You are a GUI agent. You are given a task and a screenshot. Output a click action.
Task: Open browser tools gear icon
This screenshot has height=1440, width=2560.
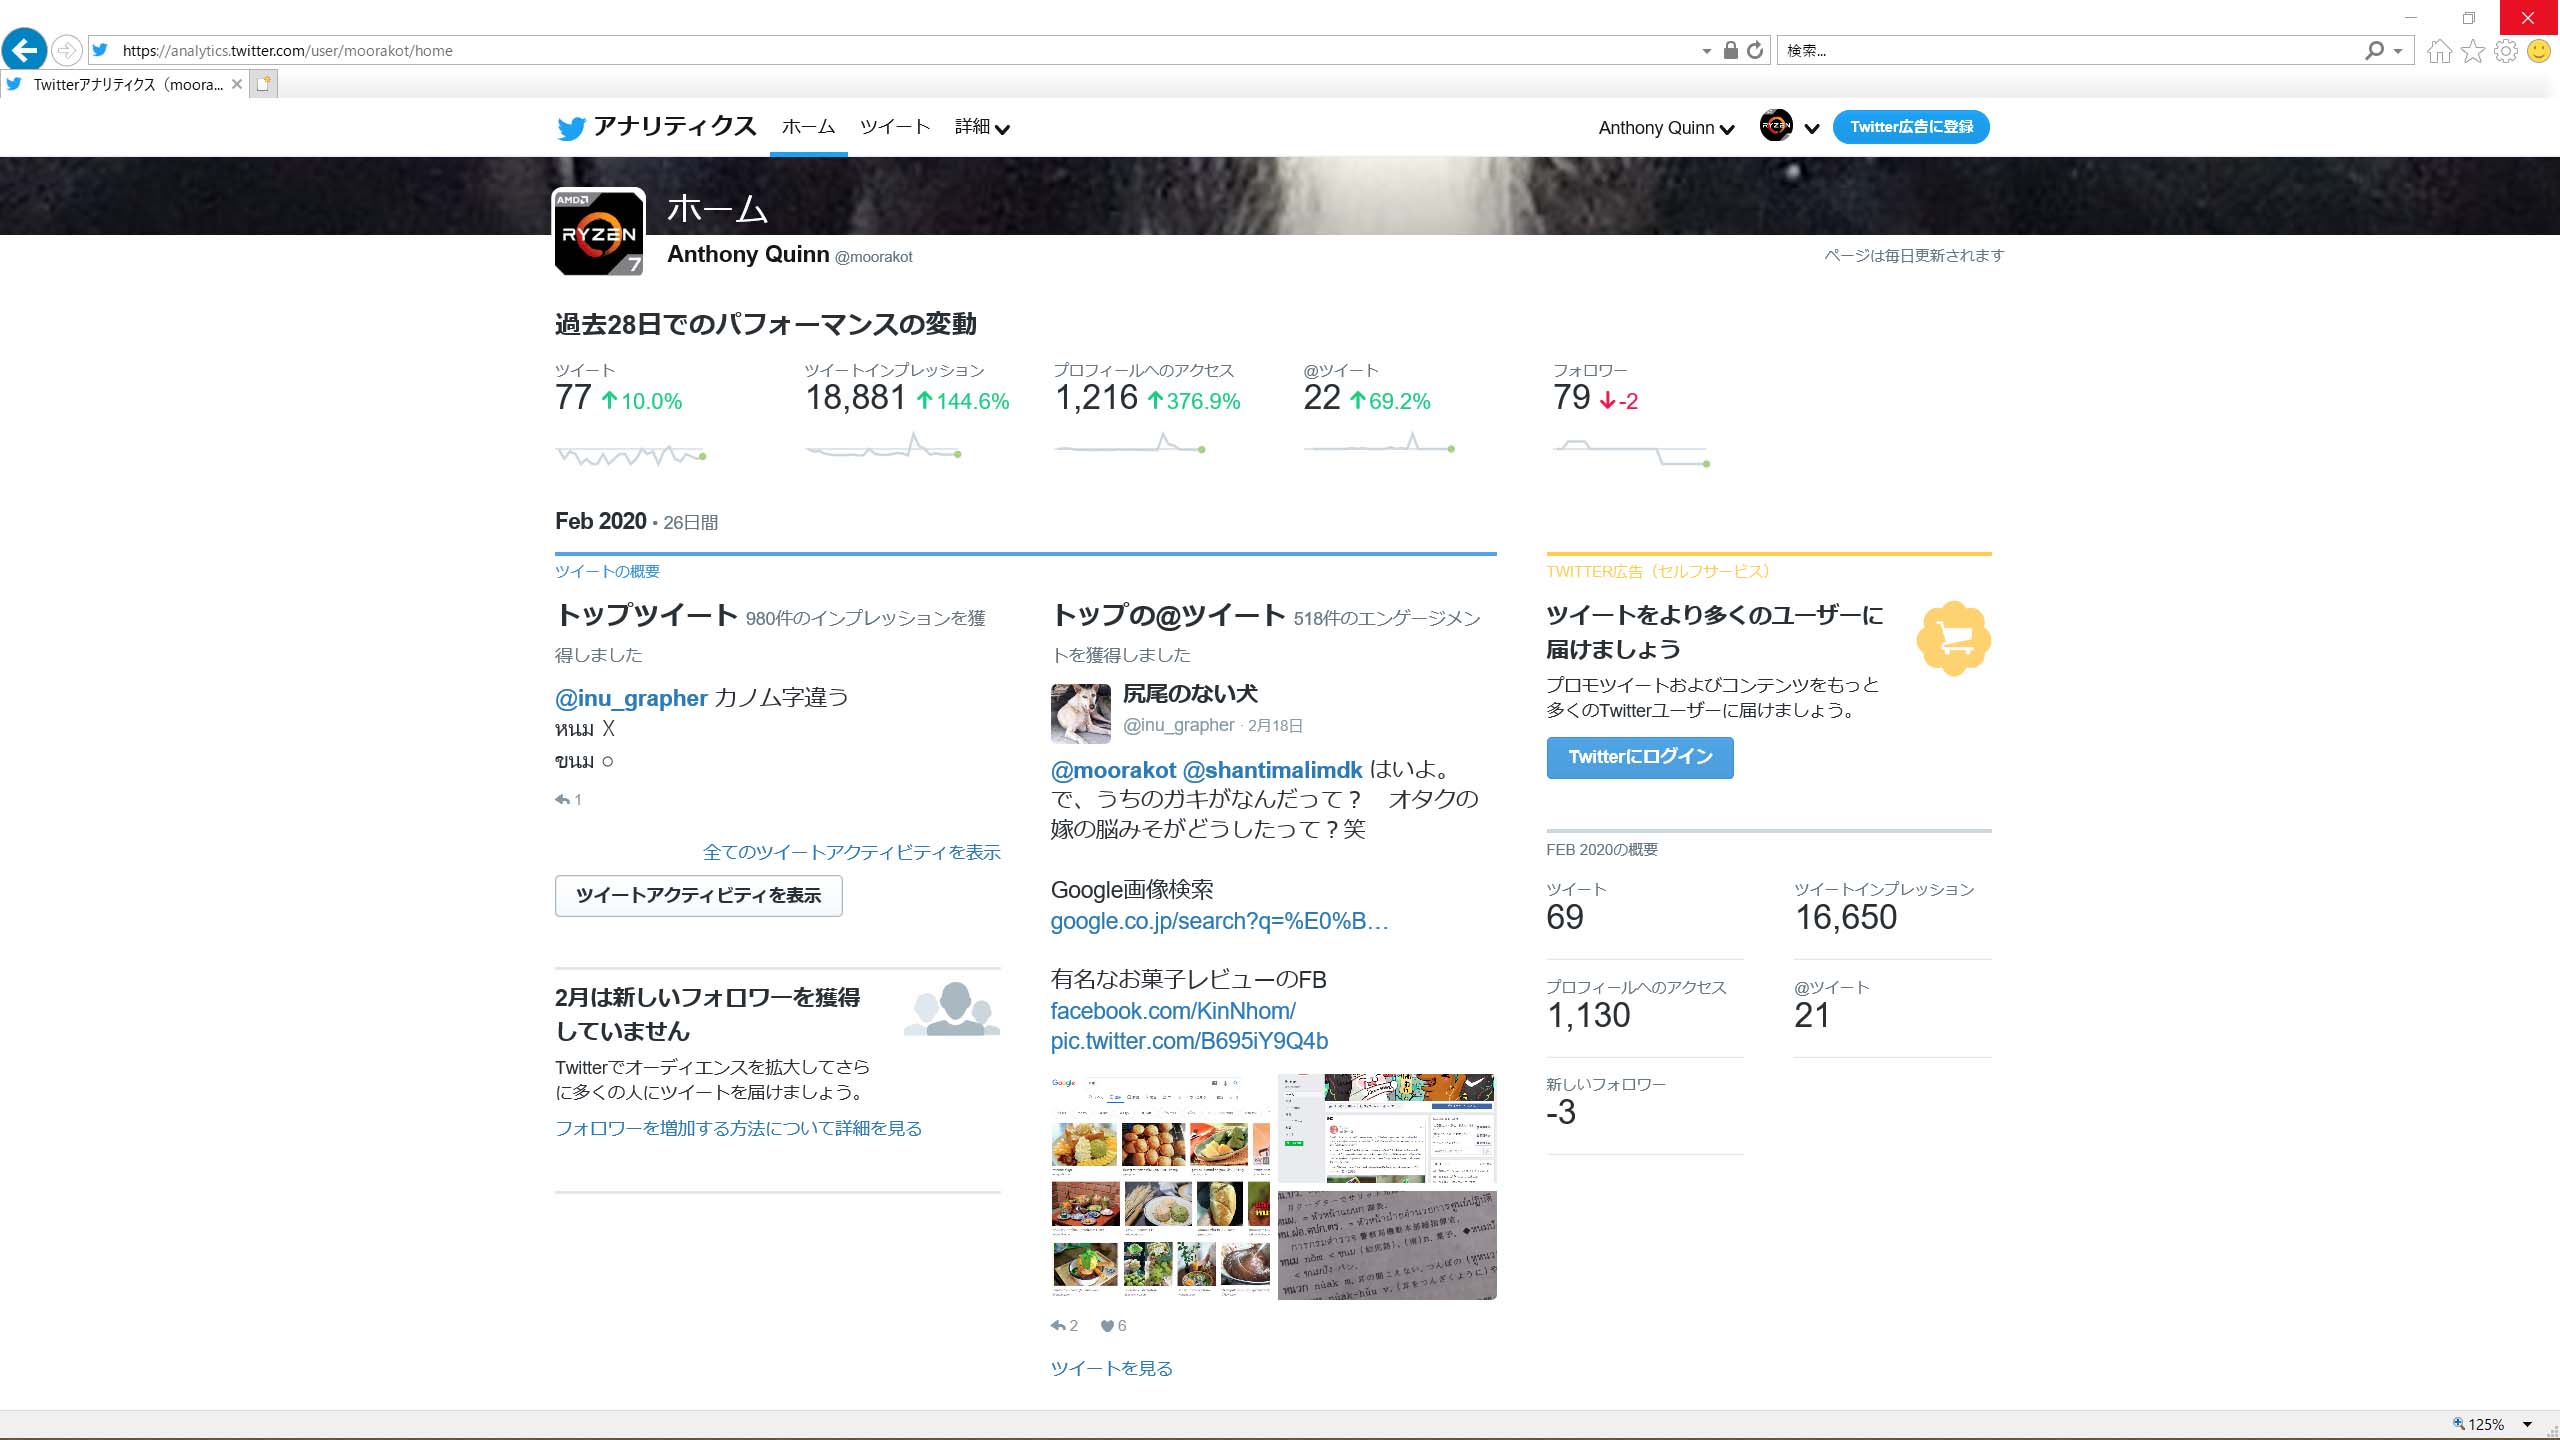tap(2506, 50)
